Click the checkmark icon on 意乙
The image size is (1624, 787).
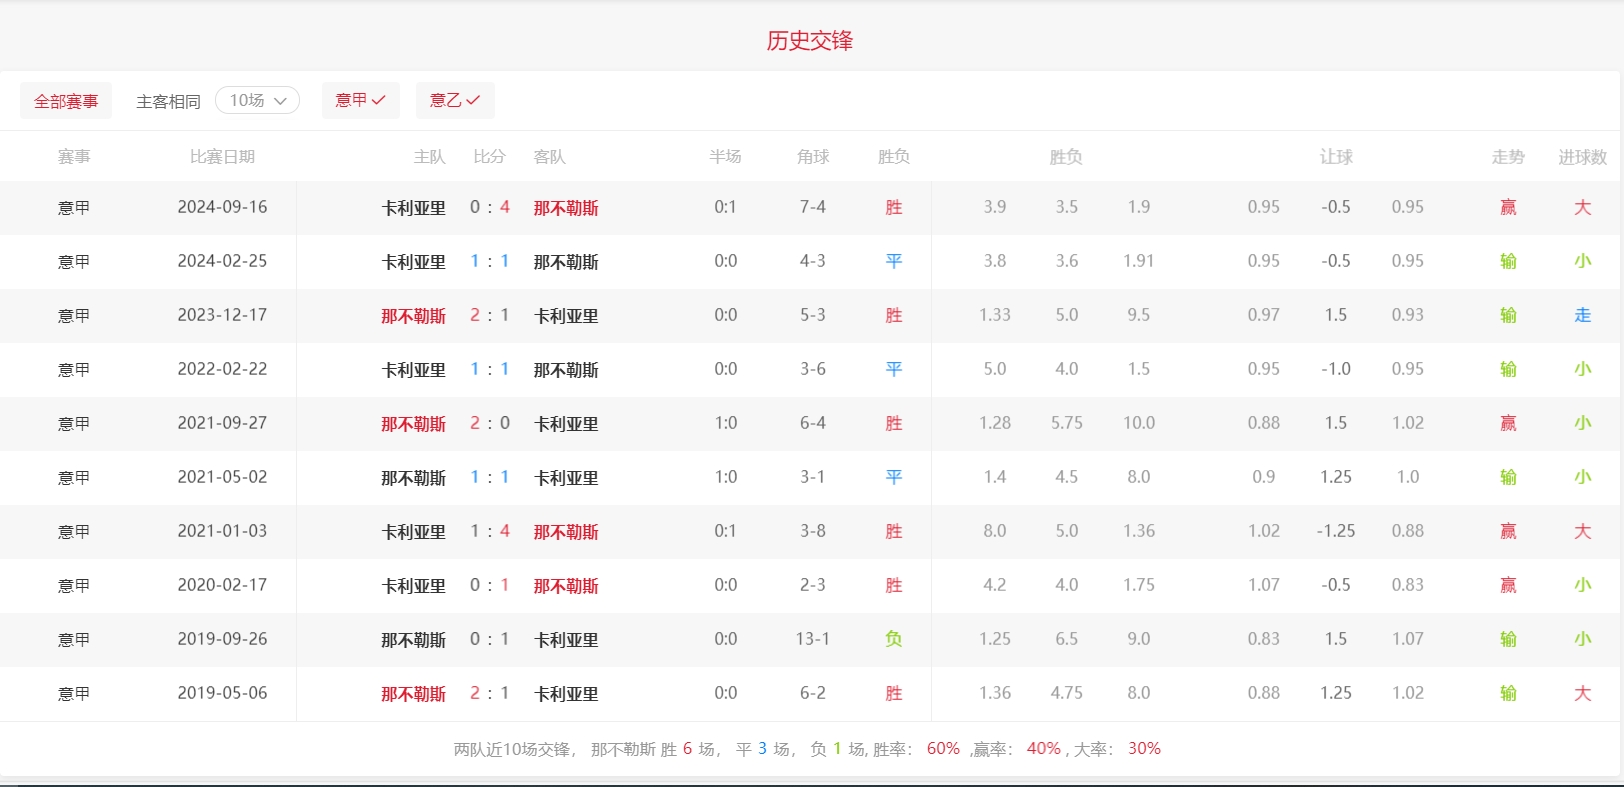click(x=473, y=100)
